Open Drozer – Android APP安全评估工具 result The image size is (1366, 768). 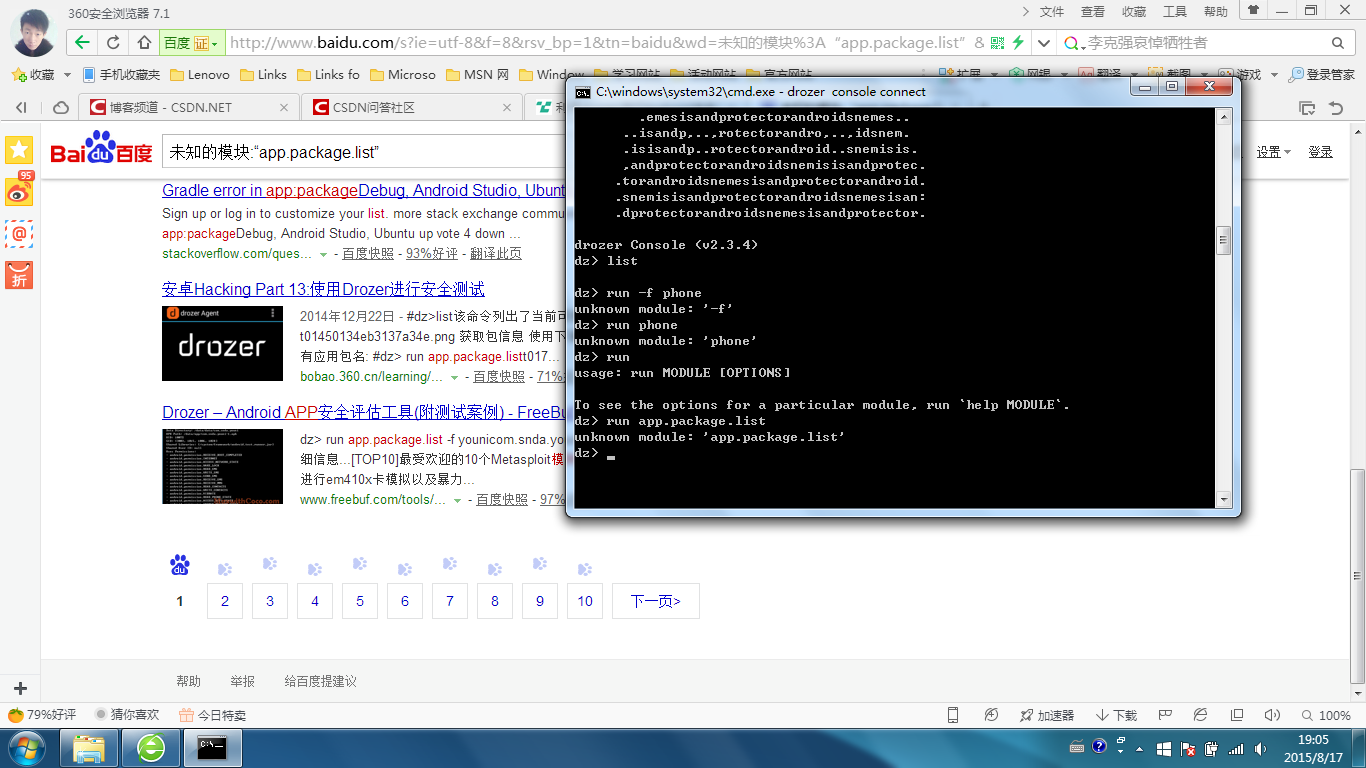point(363,412)
